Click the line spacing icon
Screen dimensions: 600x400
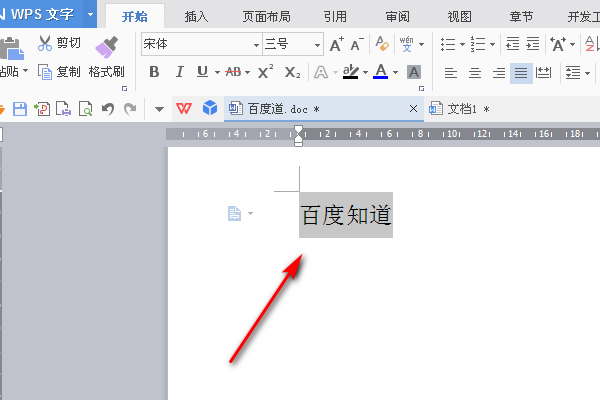tap(573, 72)
